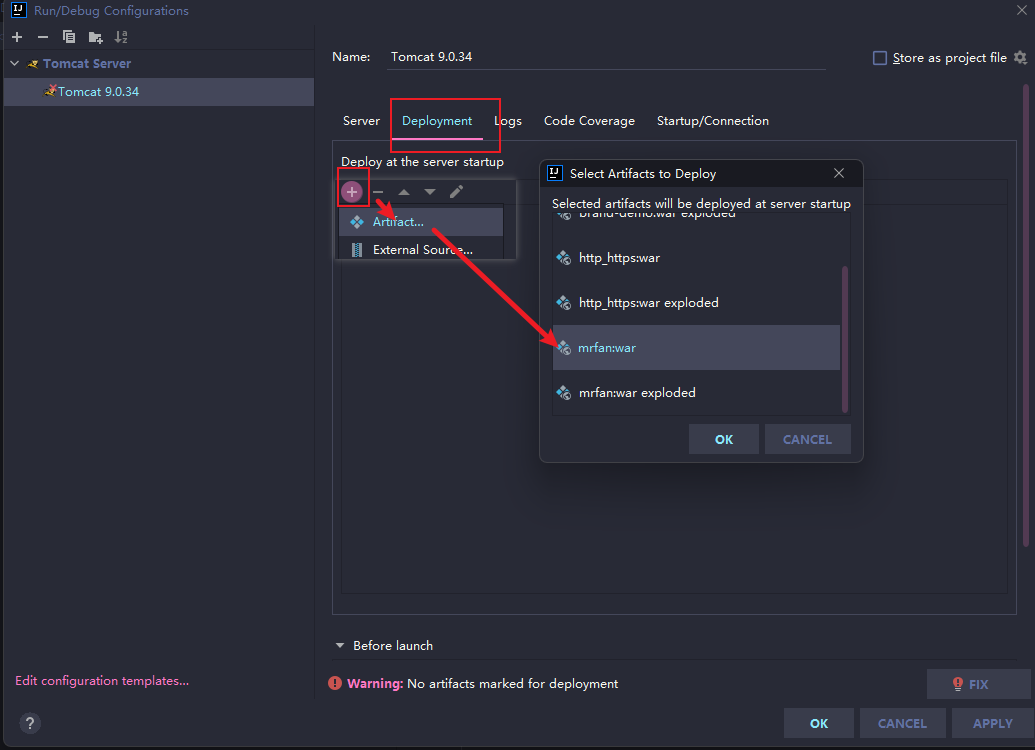Sort configurations alphabetically

click(121, 37)
